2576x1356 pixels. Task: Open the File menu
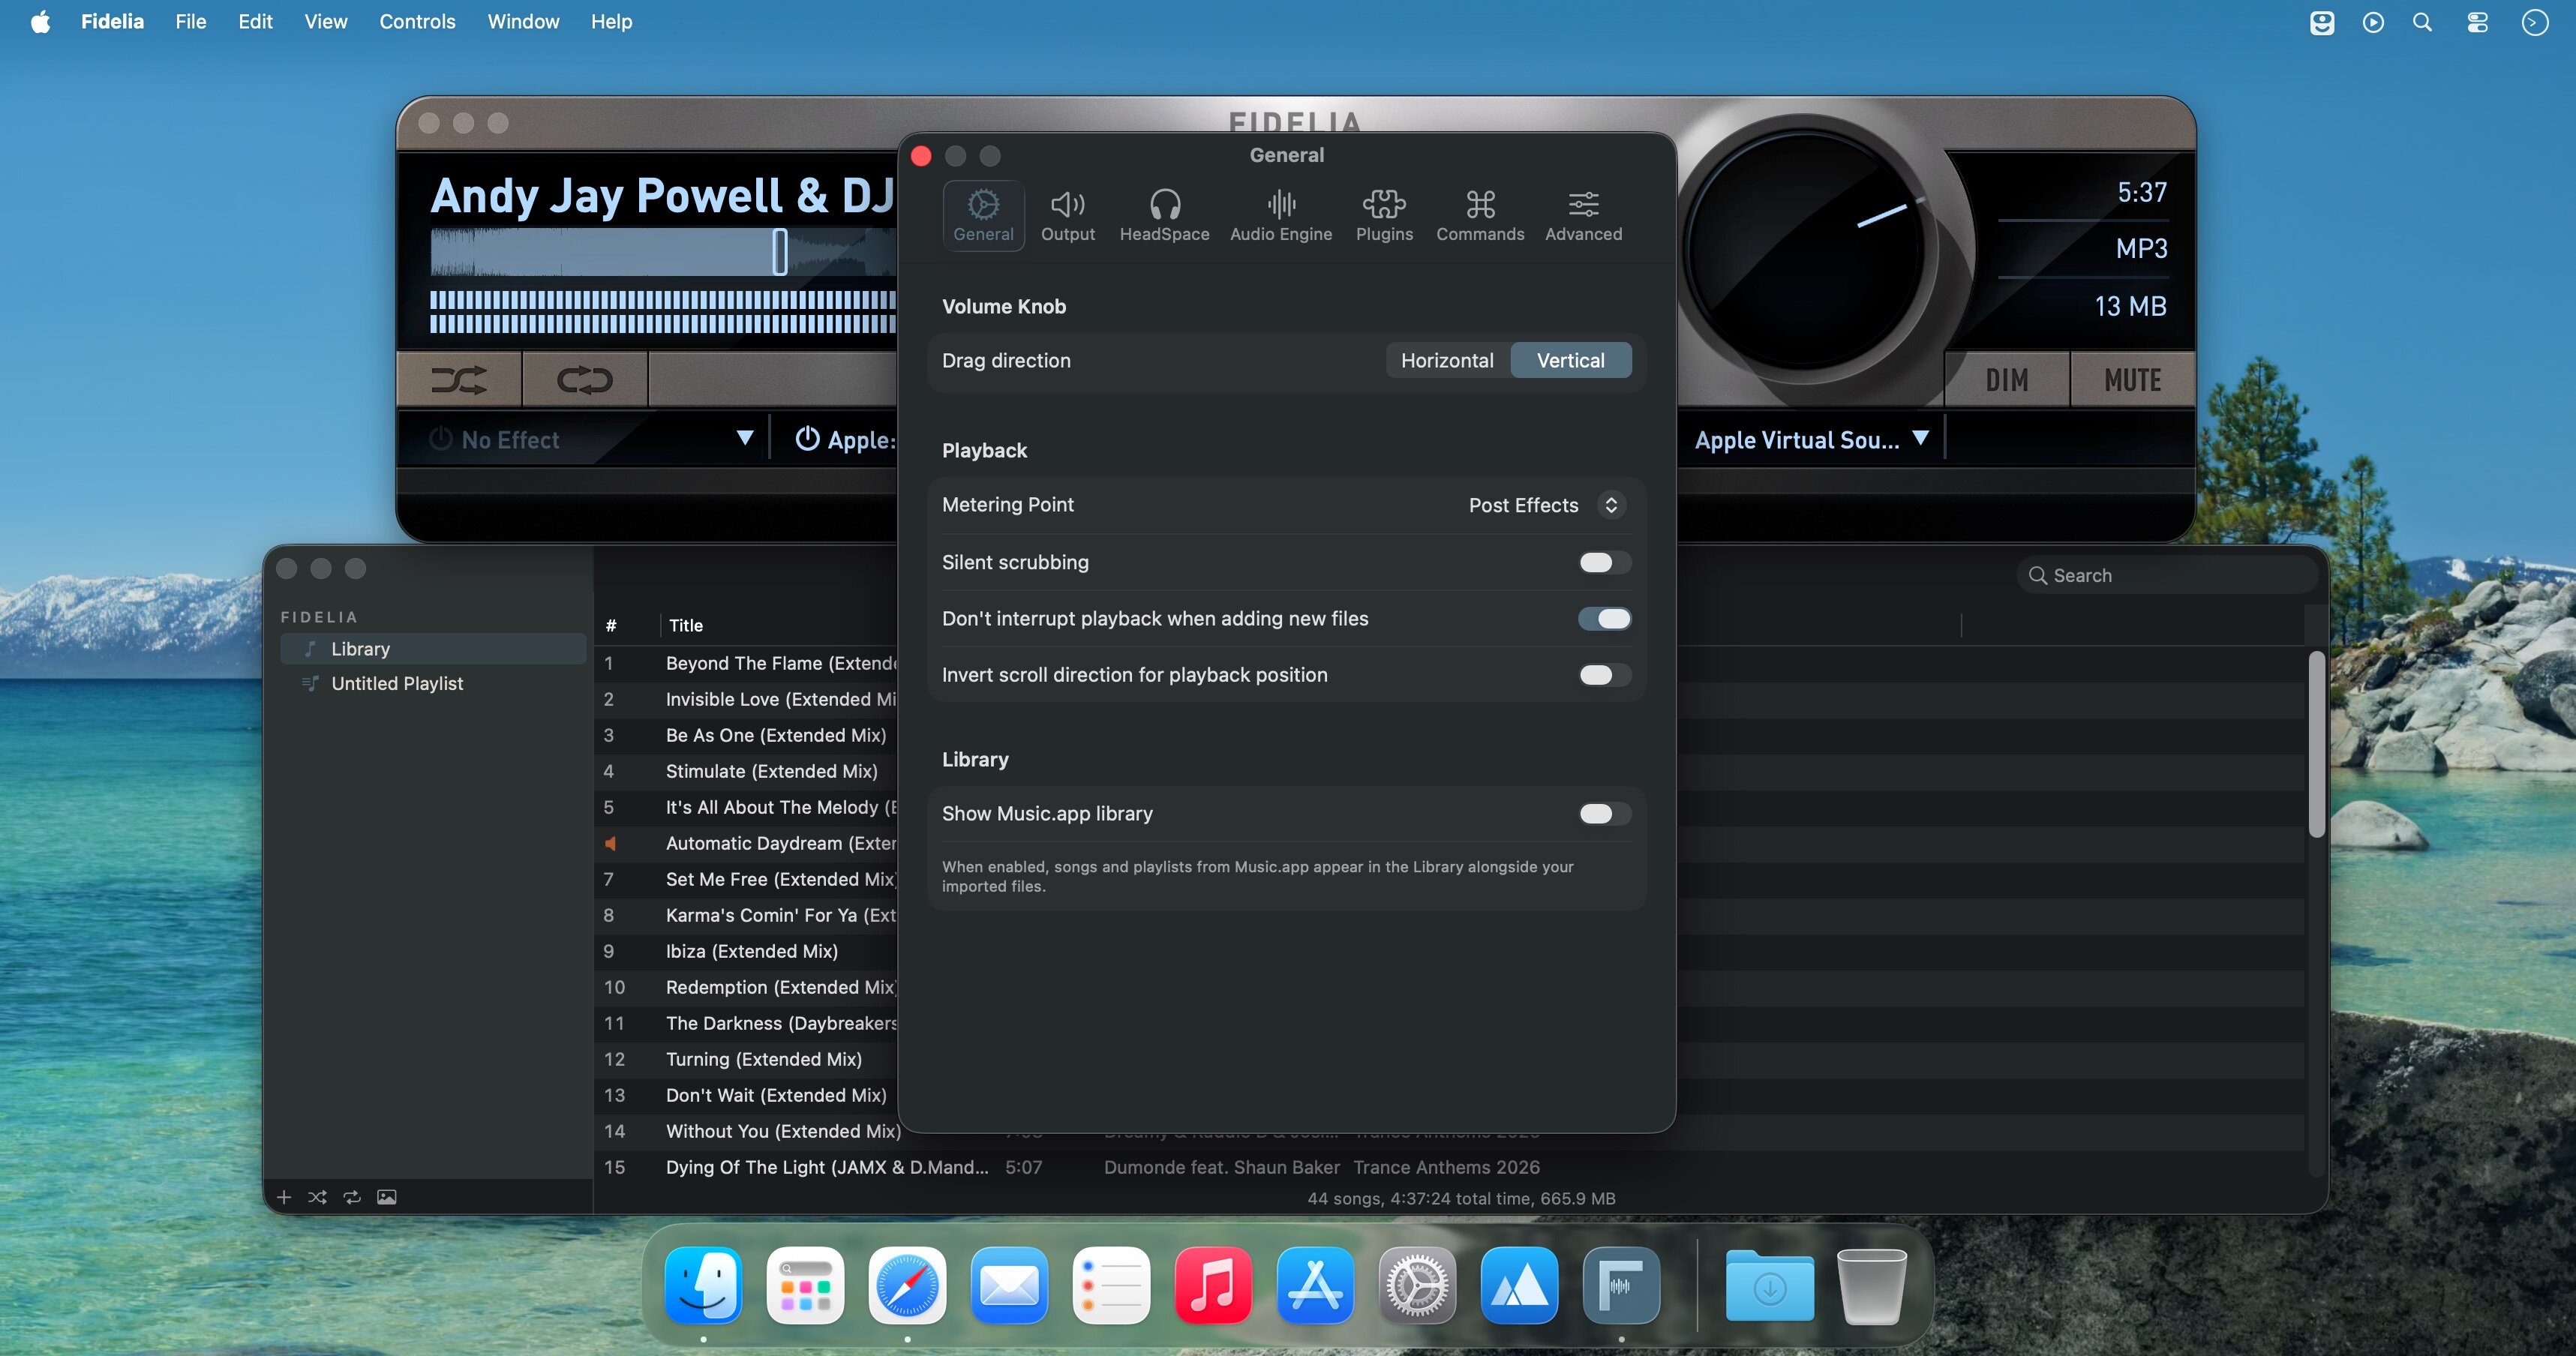click(x=190, y=21)
